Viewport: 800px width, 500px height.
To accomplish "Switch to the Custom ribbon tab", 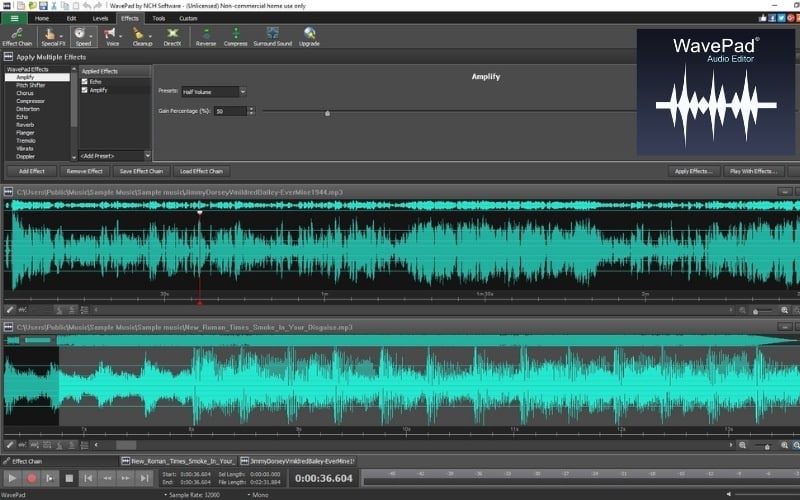I will [x=188, y=18].
